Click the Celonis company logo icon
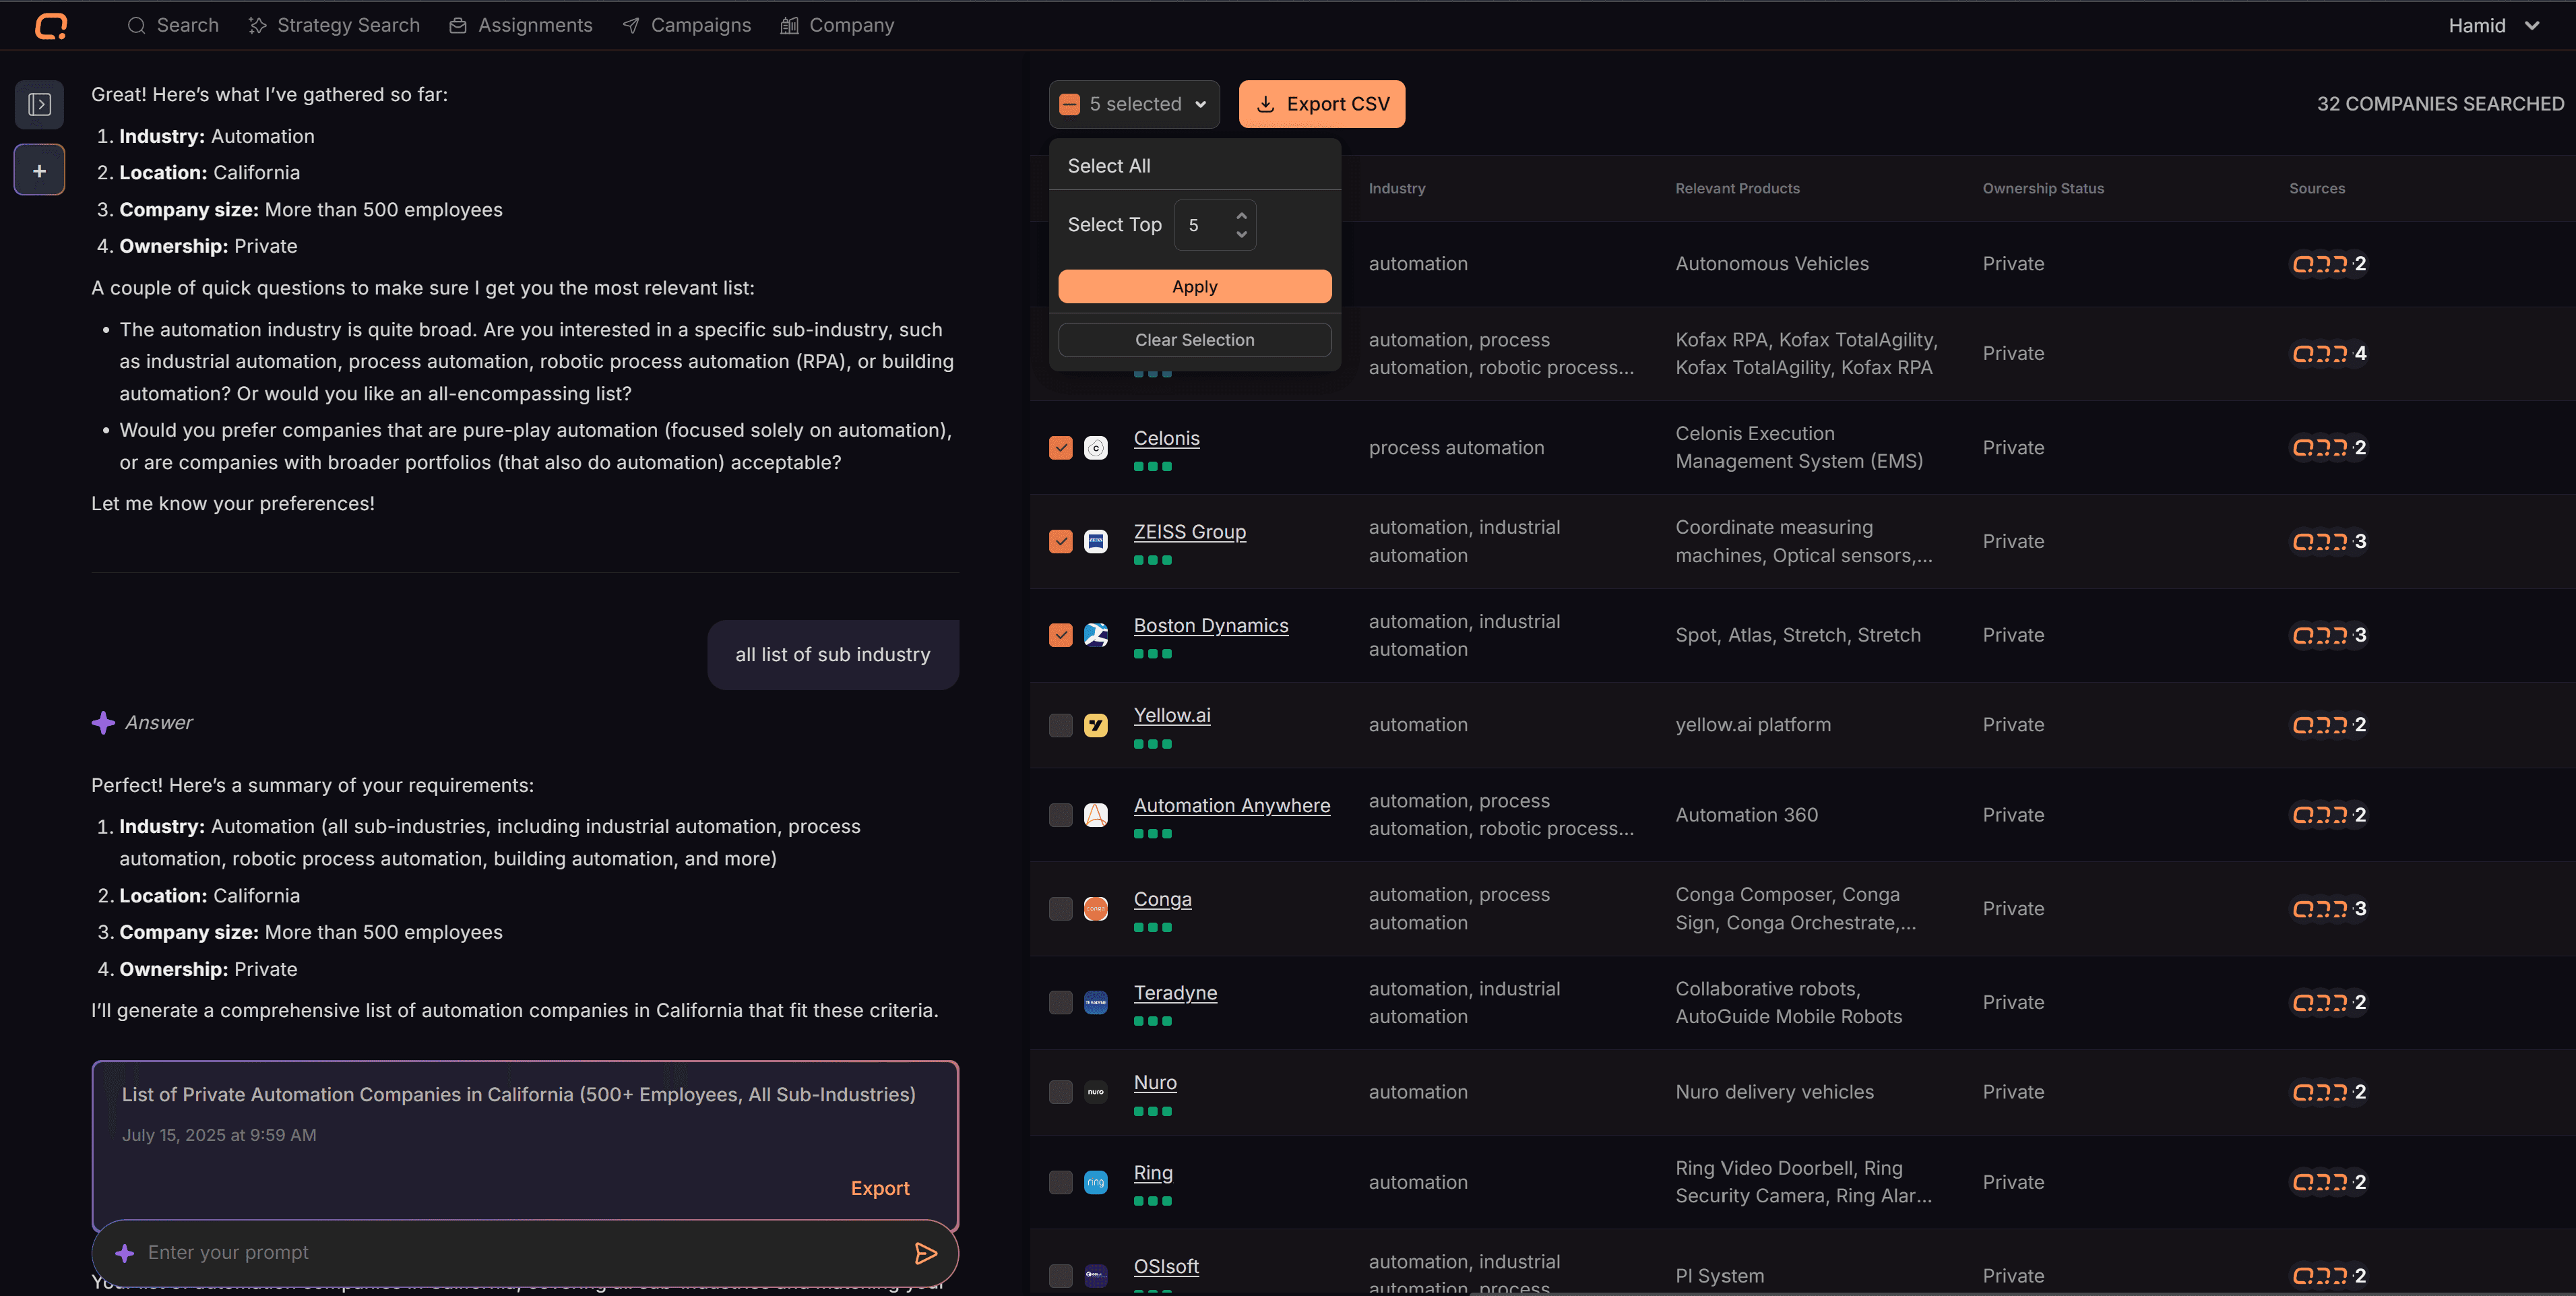This screenshot has height=1296, width=2576. (1096, 447)
